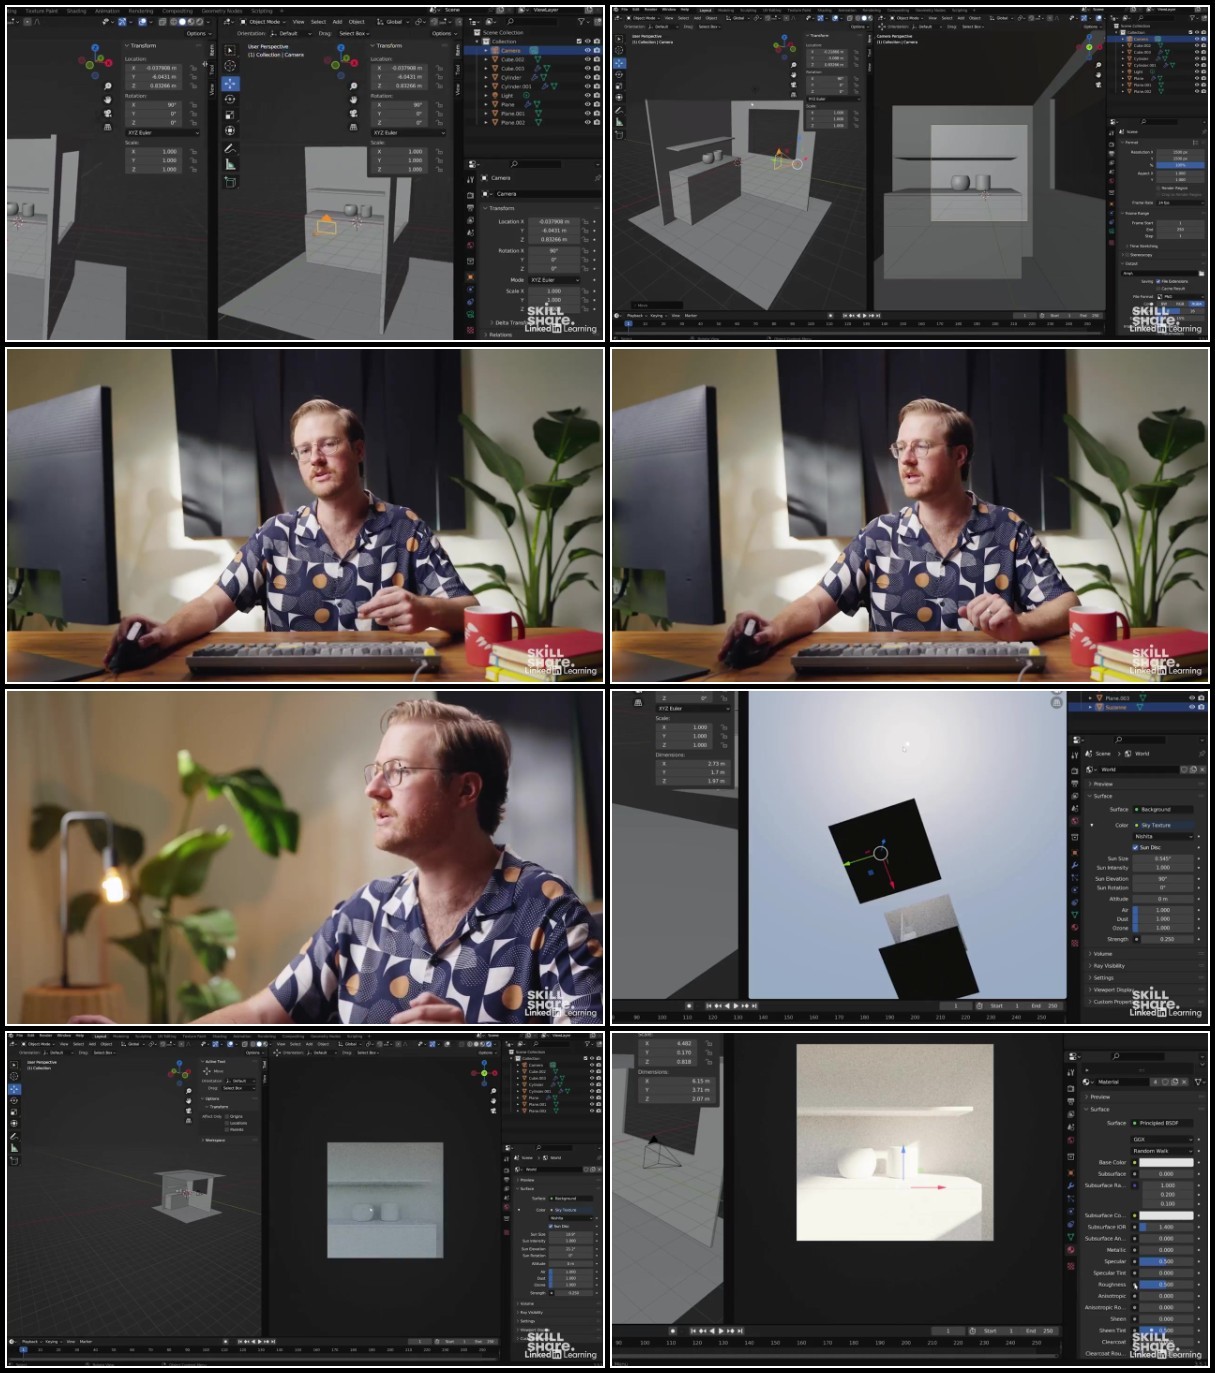This screenshot has width=1215, height=1373.
Task: Switch to the Compositing workspace tab
Action: click(x=177, y=11)
